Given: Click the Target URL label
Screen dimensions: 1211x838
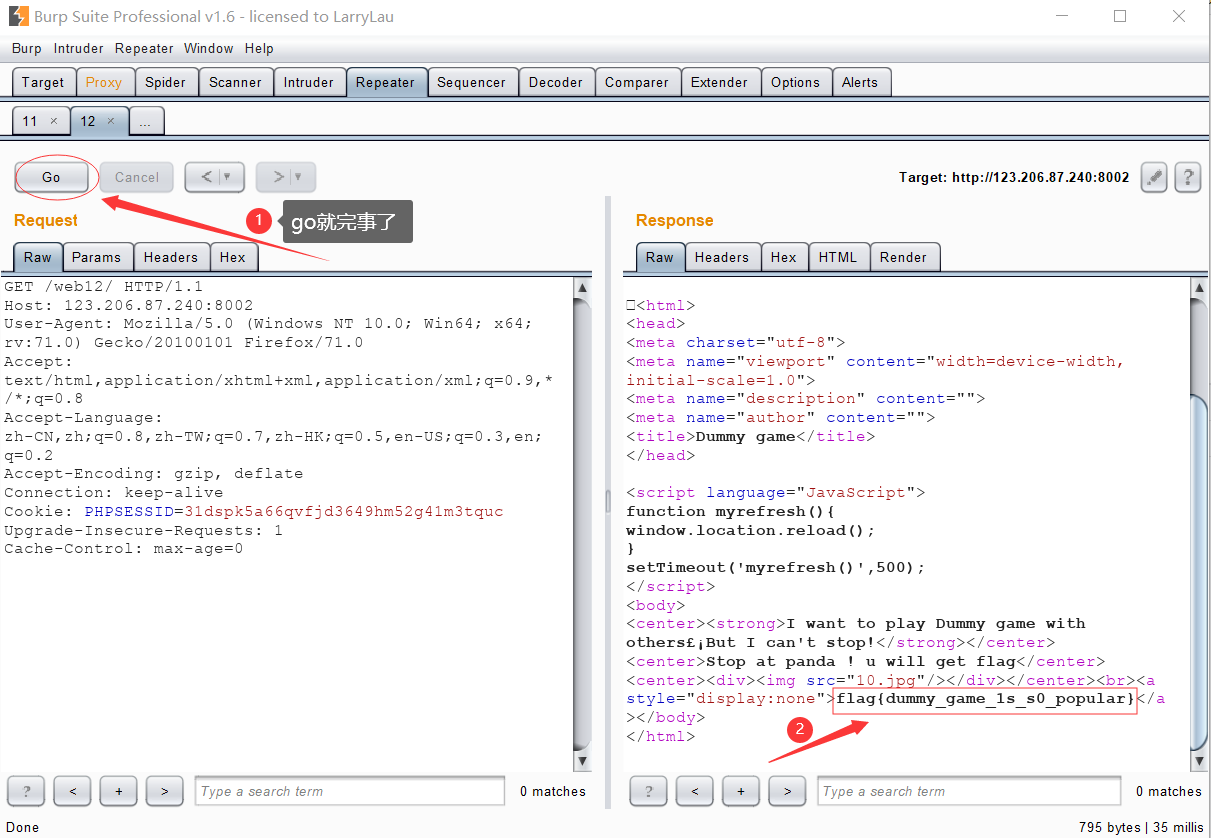Looking at the screenshot, I should [x=1014, y=177].
